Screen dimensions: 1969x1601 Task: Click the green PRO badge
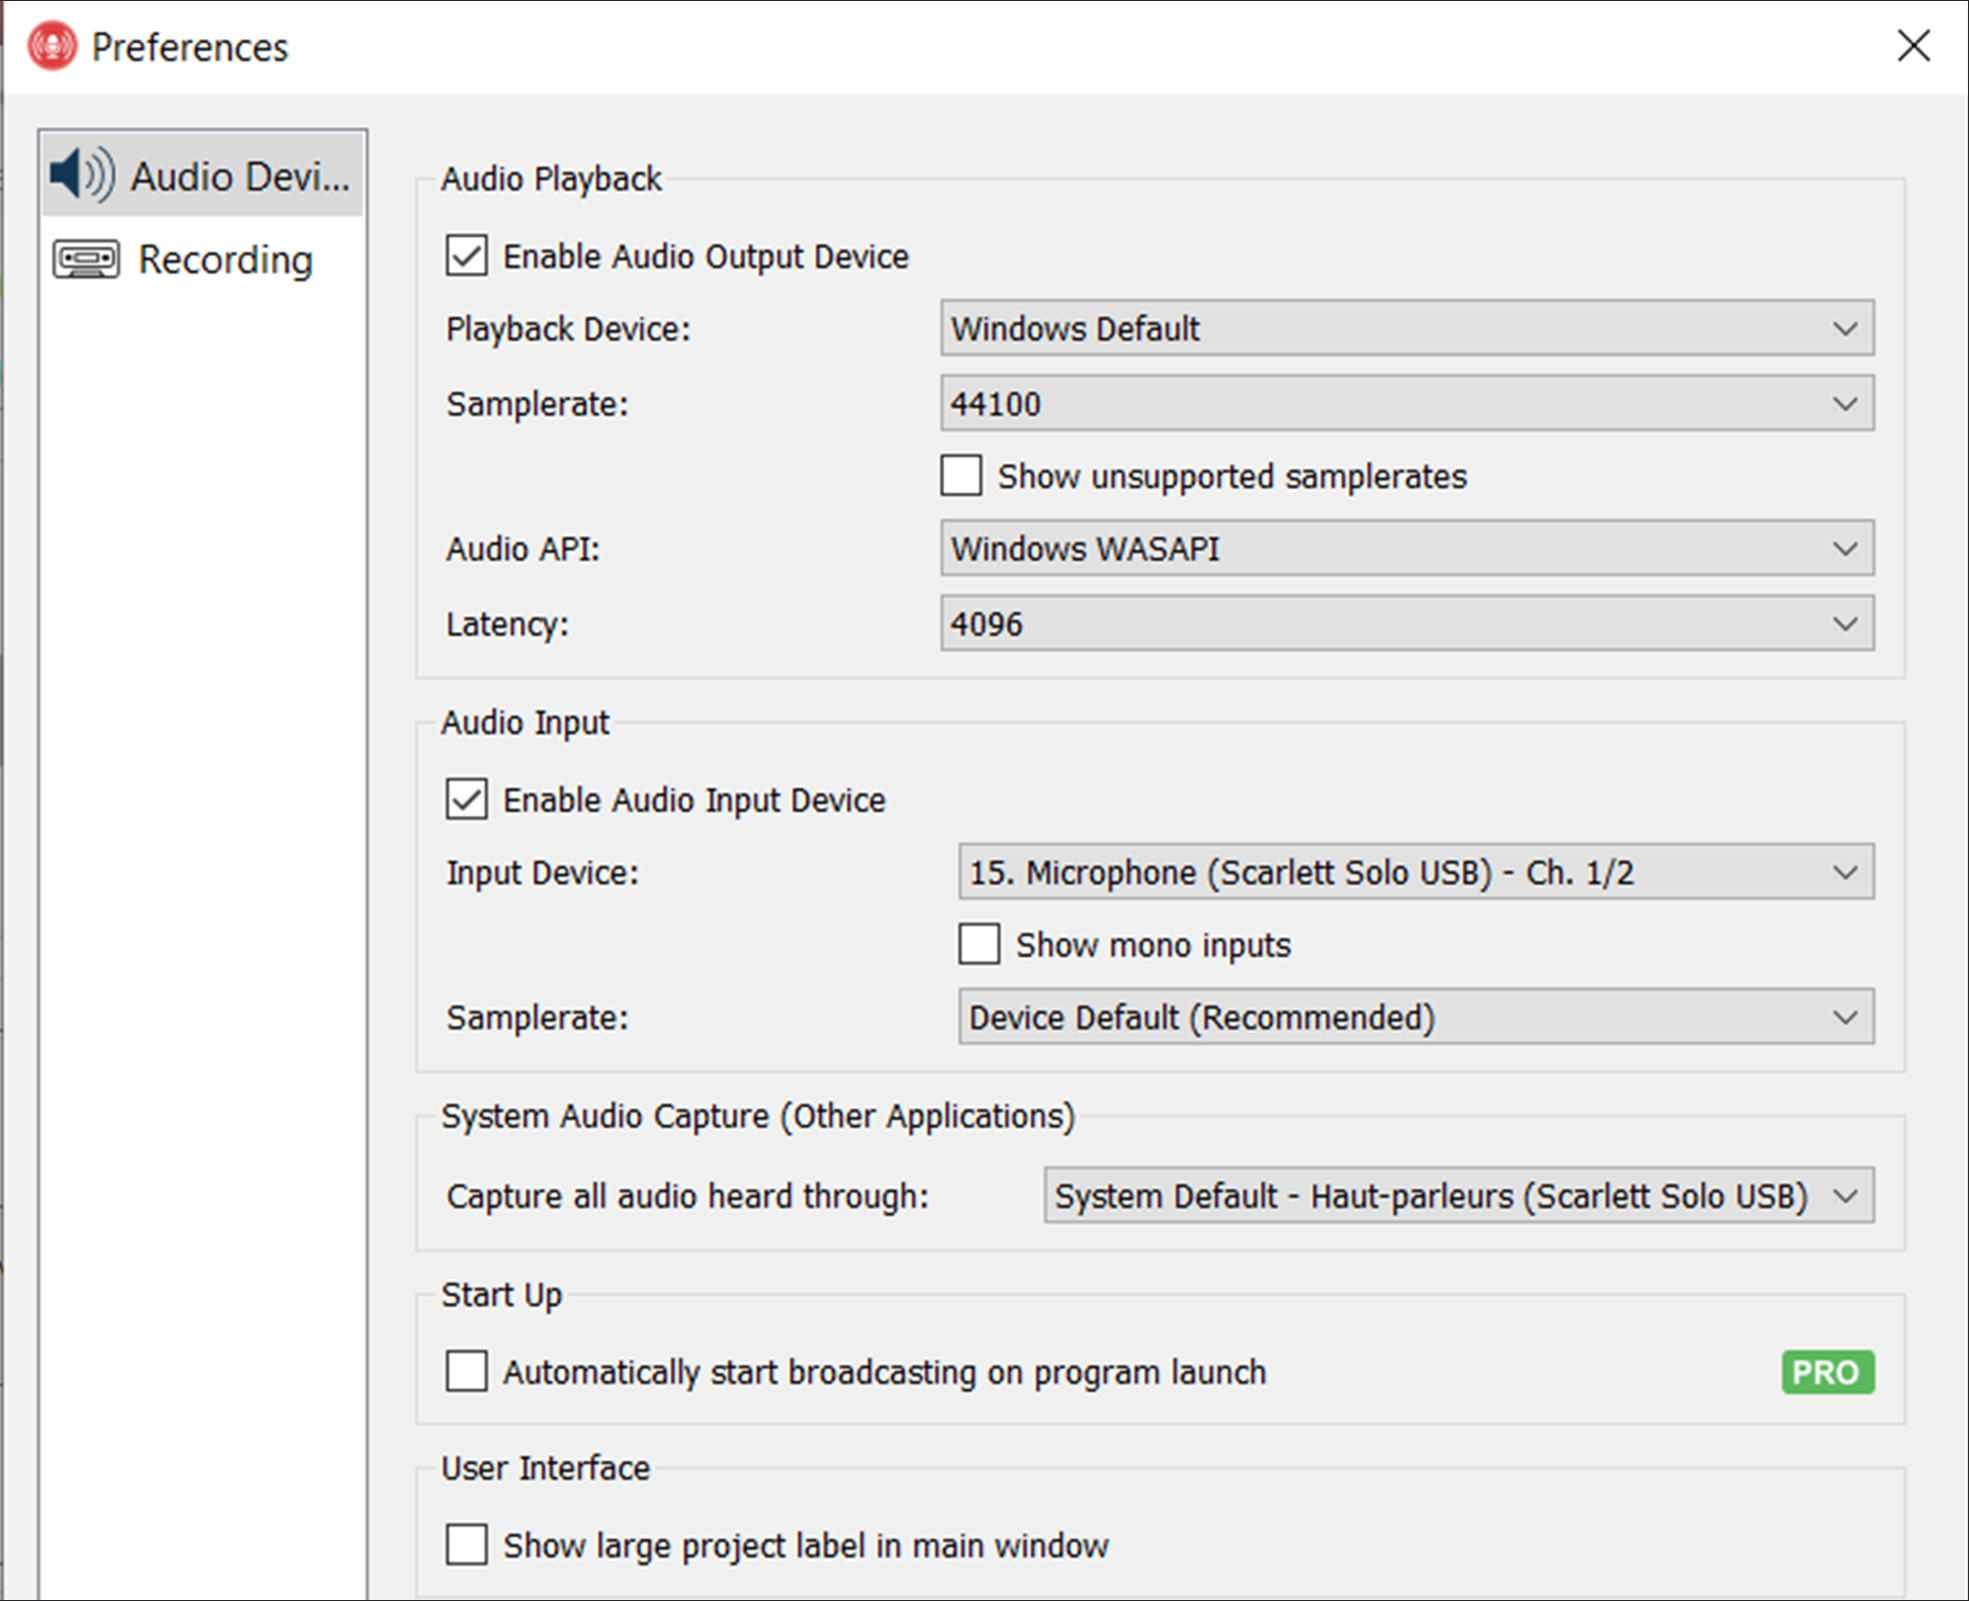pyautogui.click(x=1827, y=1372)
